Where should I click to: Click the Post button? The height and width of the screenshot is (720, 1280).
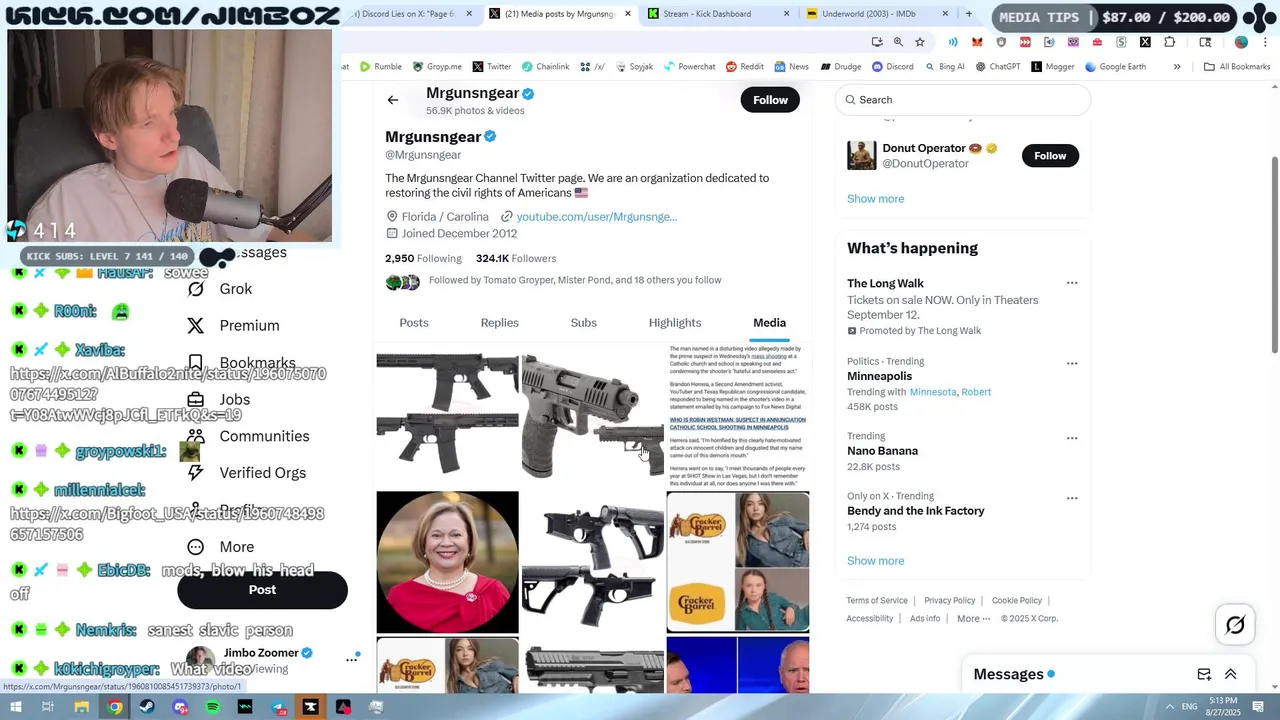coord(262,590)
